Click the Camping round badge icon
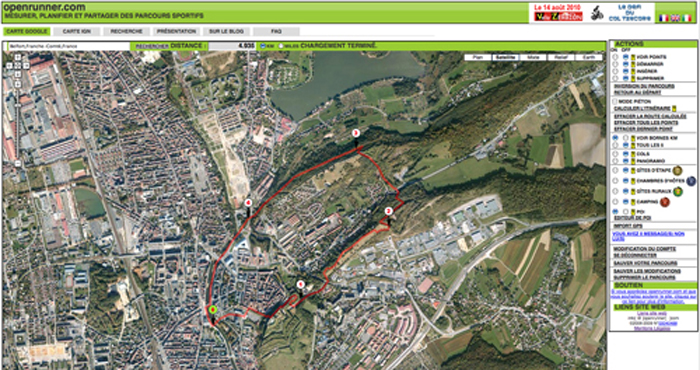This screenshot has height=370, width=700. tap(665, 202)
